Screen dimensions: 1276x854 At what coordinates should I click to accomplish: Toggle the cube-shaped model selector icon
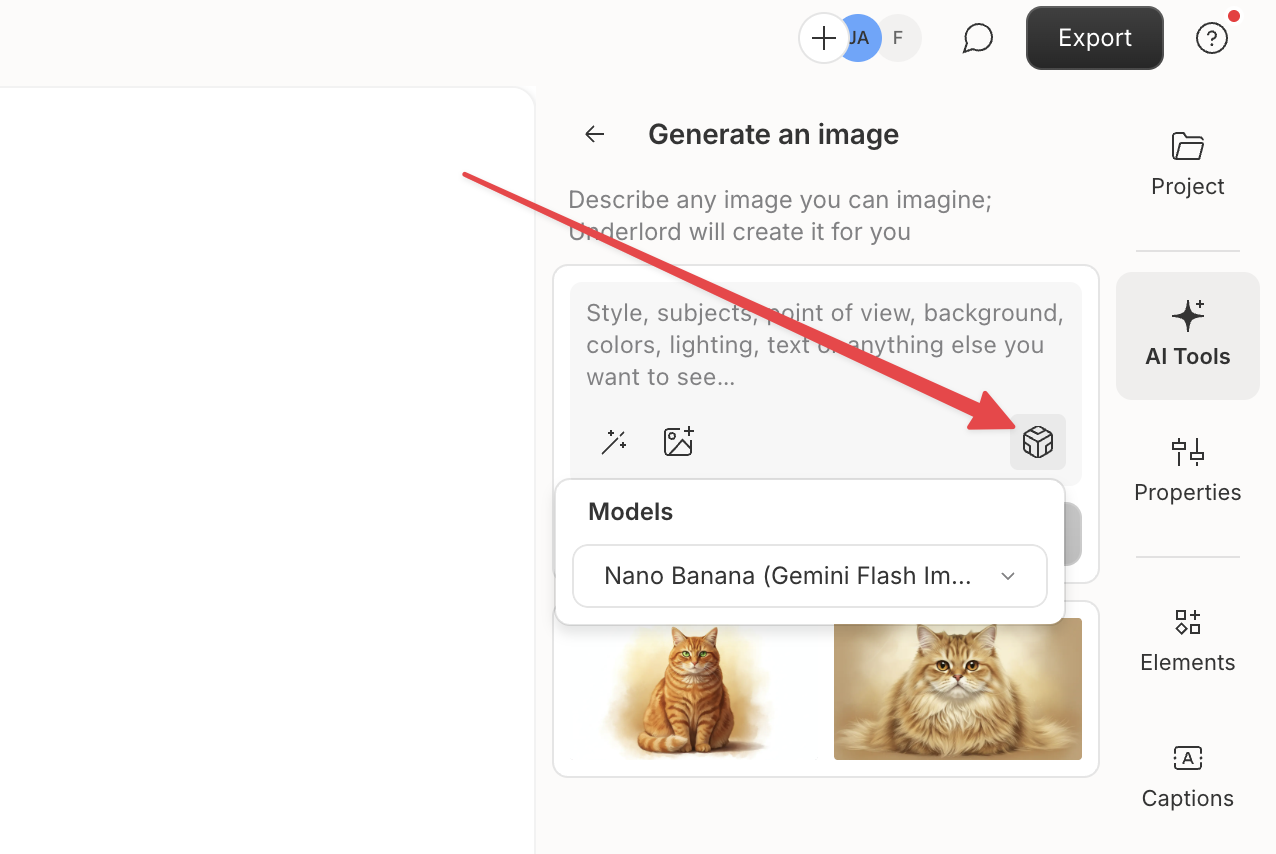1037,442
